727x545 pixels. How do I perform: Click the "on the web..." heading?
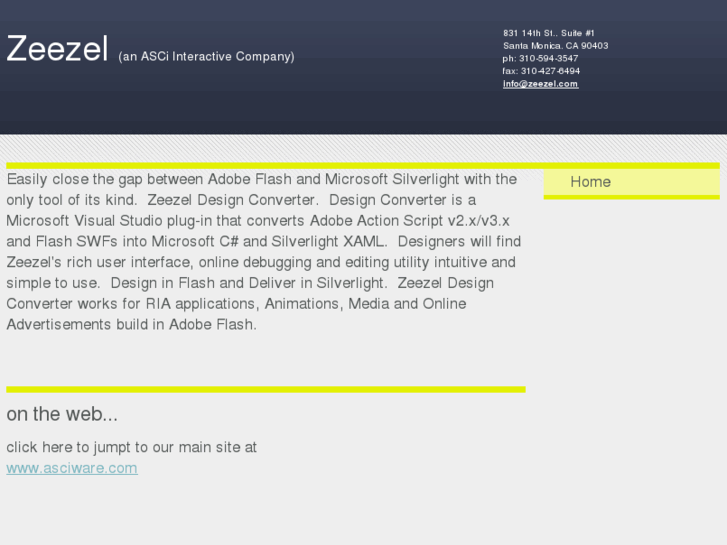pyautogui.click(x=62, y=414)
